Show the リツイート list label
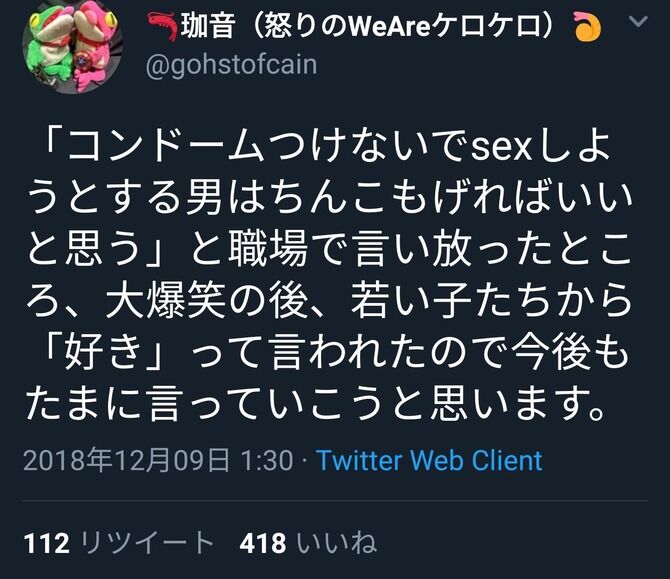Image resolution: width=670 pixels, height=579 pixels. tap(147, 543)
